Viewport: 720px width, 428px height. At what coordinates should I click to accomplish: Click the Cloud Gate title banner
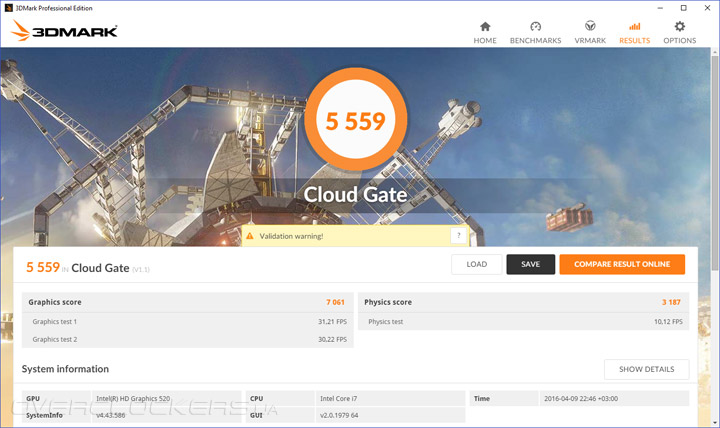355,195
